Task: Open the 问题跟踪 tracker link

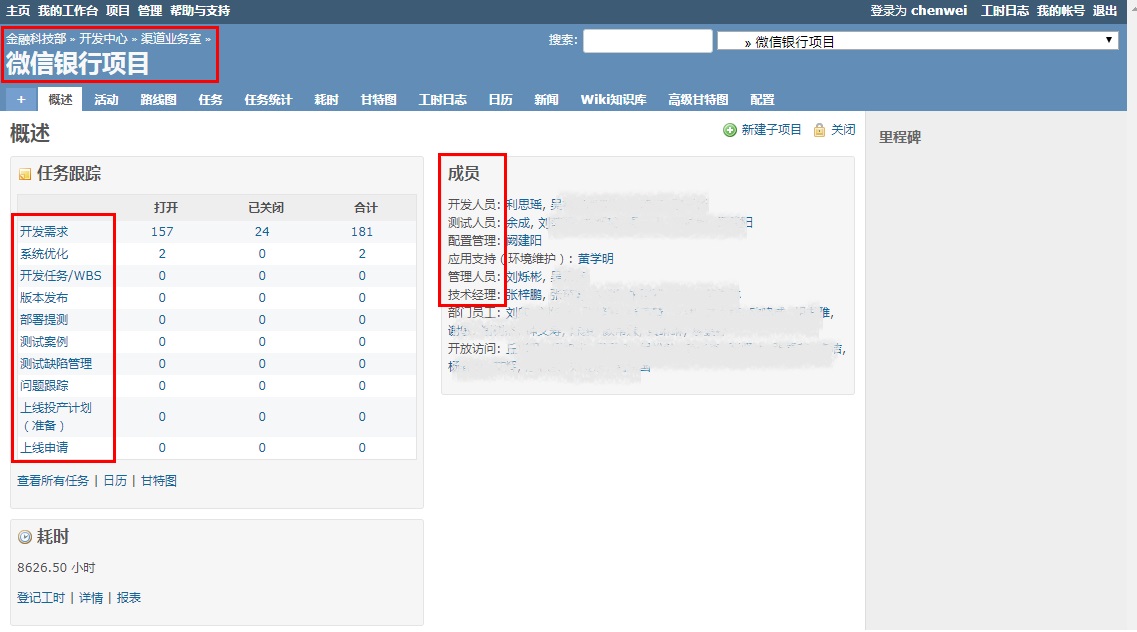Action: pos(44,386)
